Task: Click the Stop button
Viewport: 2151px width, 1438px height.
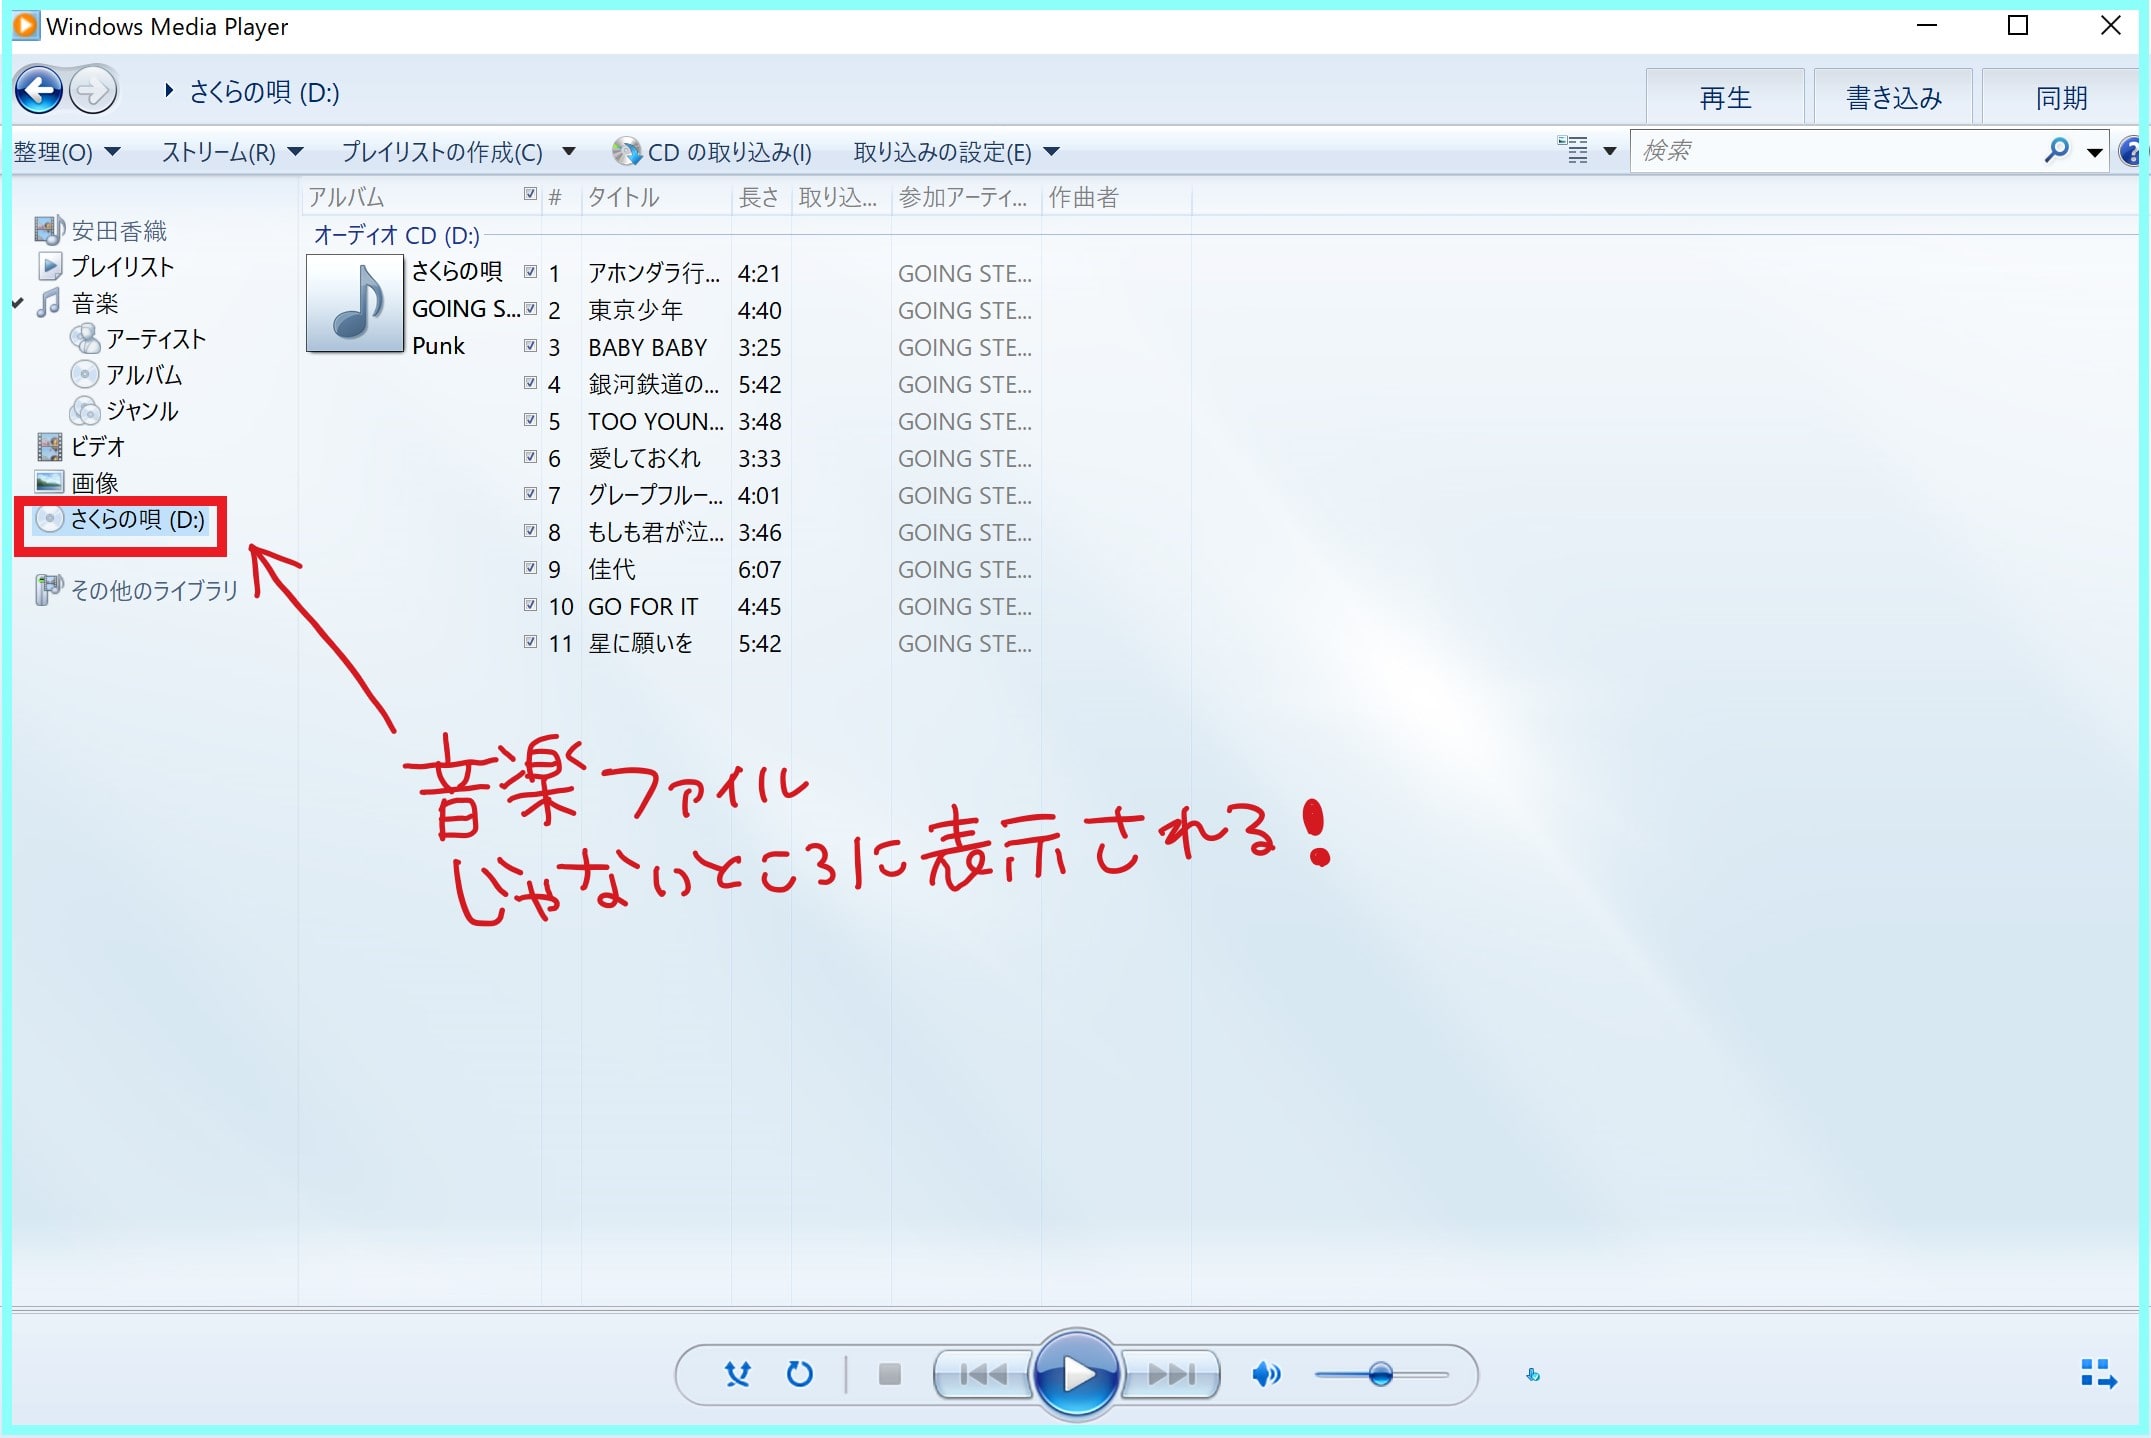Action: (x=890, y=1375)
